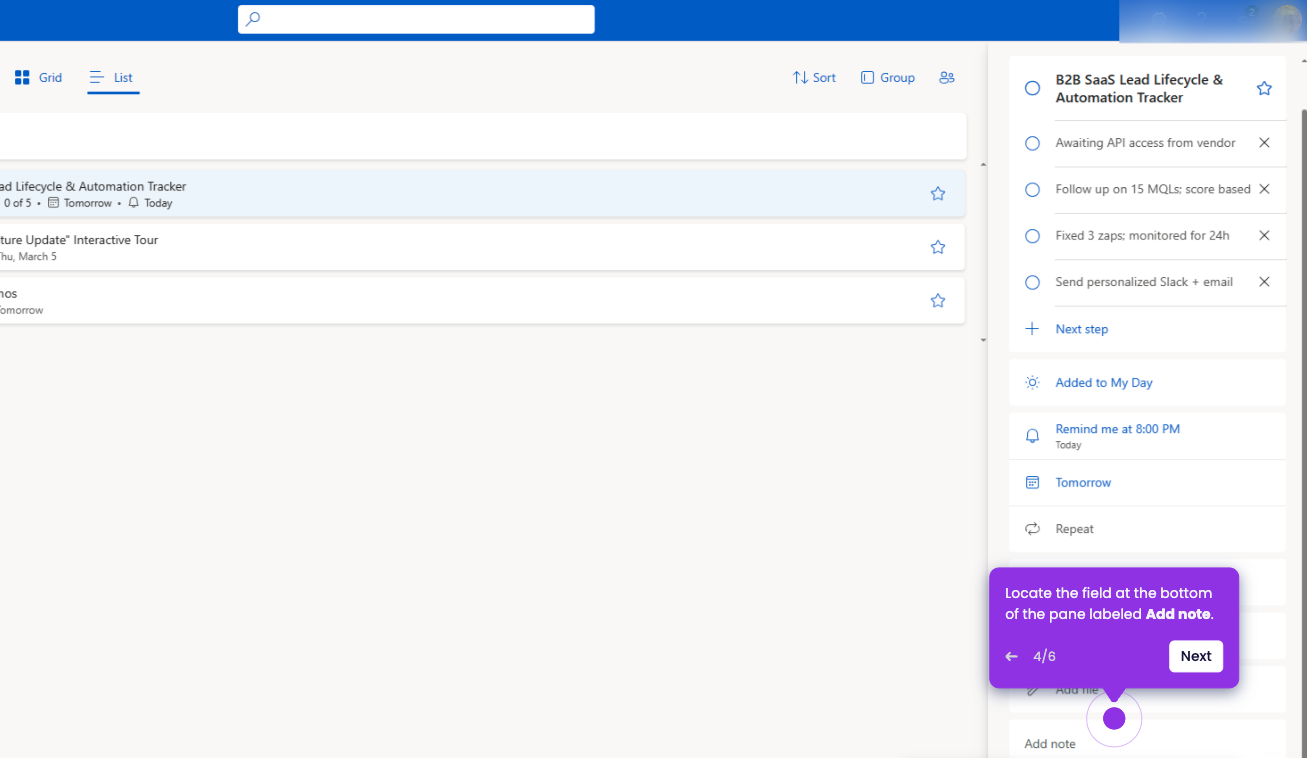Click the task list scrollbar up arrow
Screen dimensions: 1307x758
pos(983,164)
